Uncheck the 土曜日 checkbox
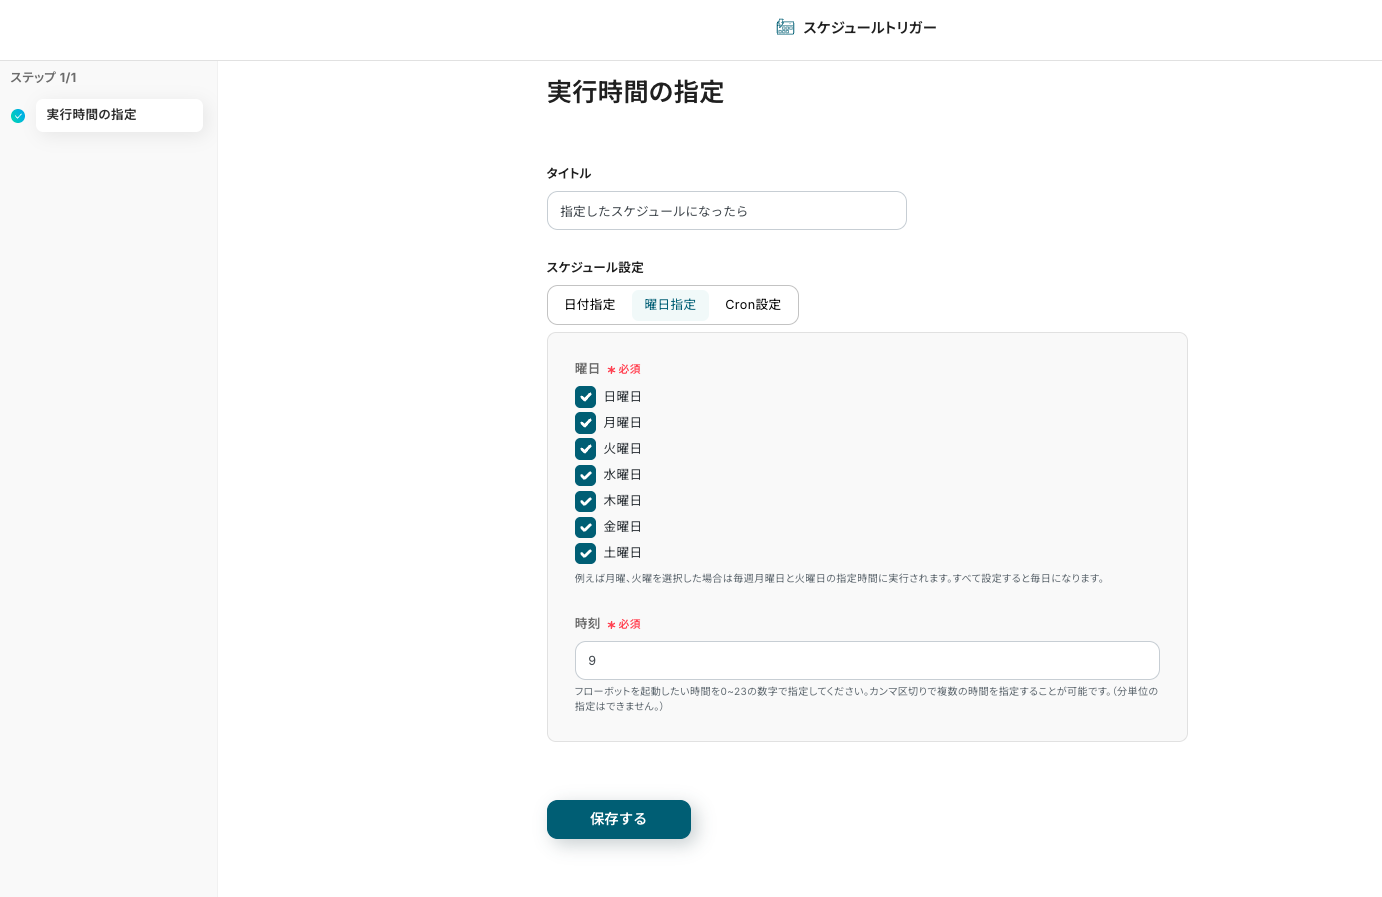1382x897 pixels. (585, 553)
